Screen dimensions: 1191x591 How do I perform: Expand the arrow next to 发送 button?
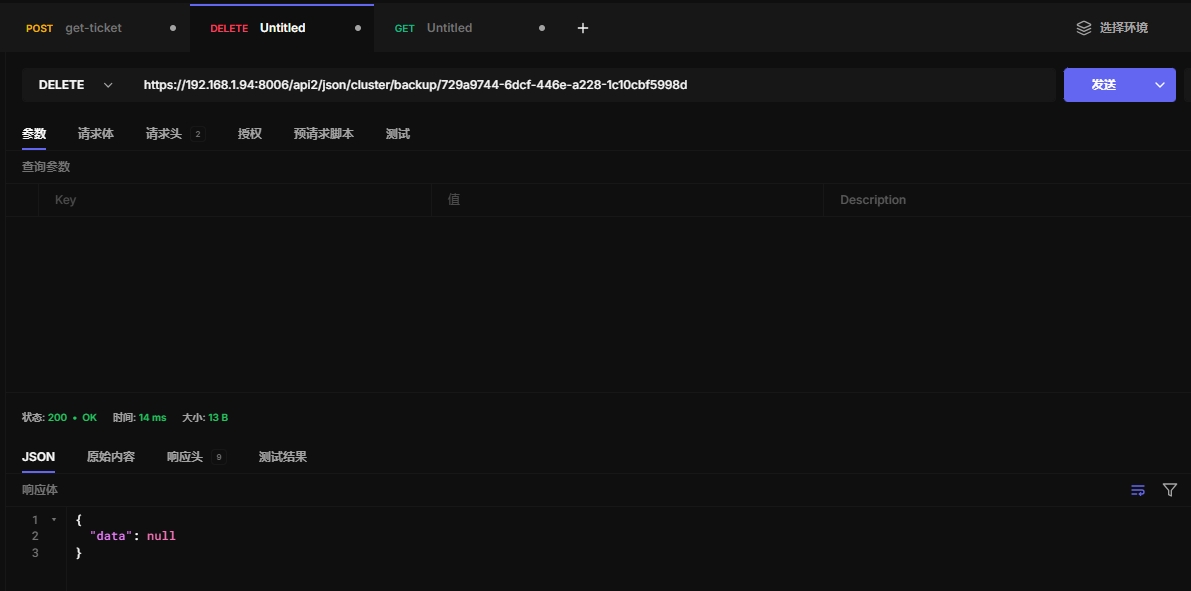tap(1160, 85)
